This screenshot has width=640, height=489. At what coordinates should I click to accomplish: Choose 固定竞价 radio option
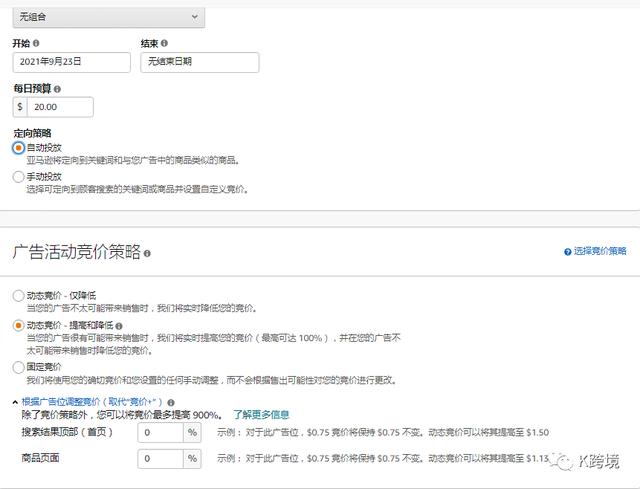point(18,367)
